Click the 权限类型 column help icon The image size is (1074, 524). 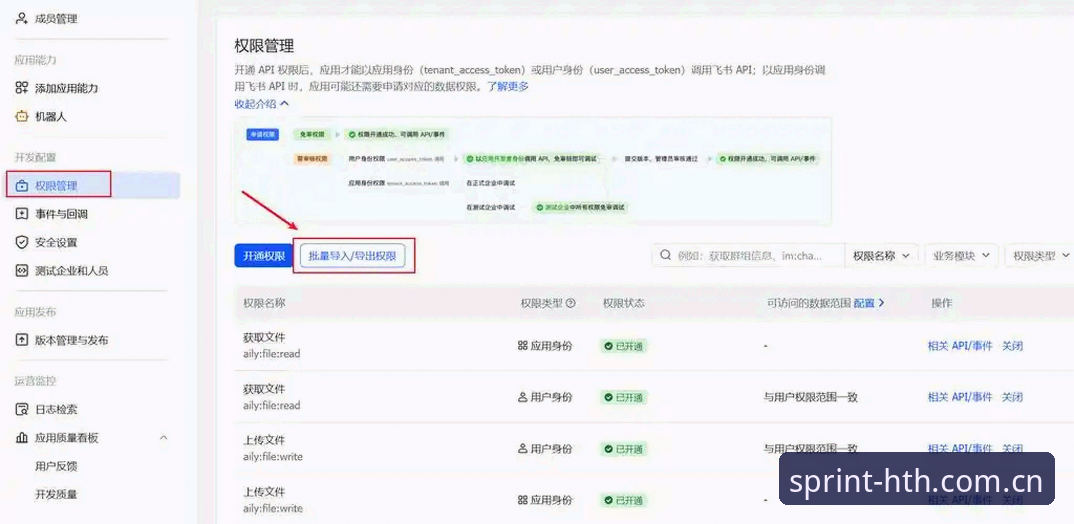571,303
